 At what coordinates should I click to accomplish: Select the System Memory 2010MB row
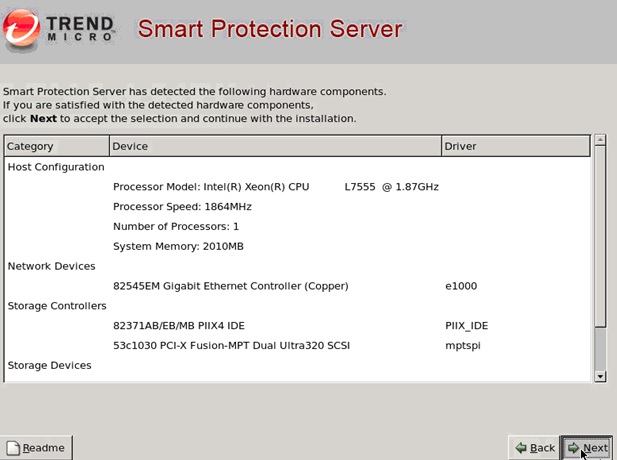(178, 246)
